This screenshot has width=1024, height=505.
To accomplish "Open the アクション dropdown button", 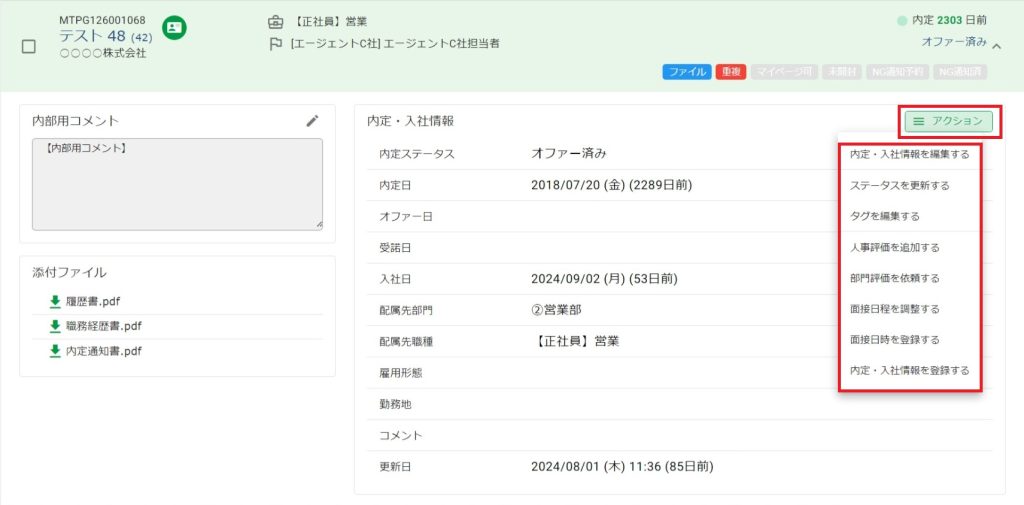I will click(949, 121).
